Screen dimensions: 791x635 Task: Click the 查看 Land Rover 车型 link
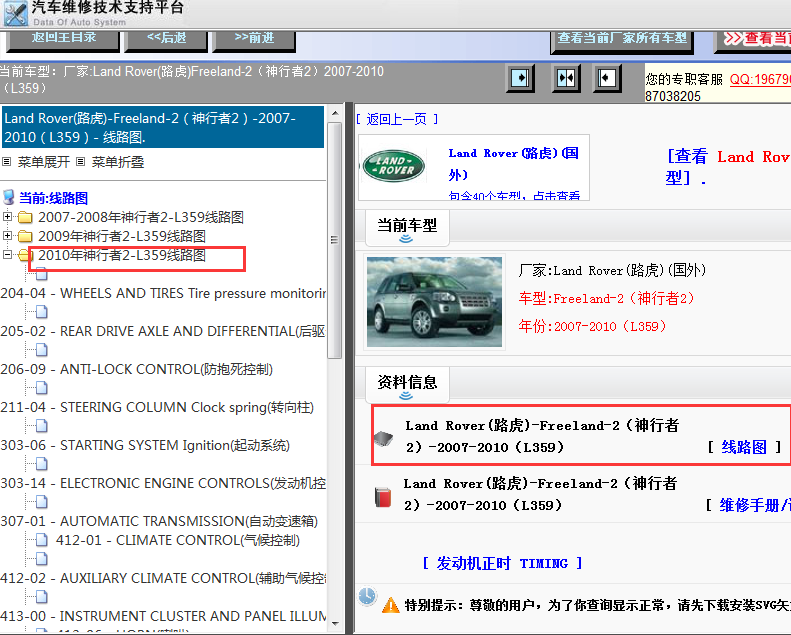coord(728,166)
